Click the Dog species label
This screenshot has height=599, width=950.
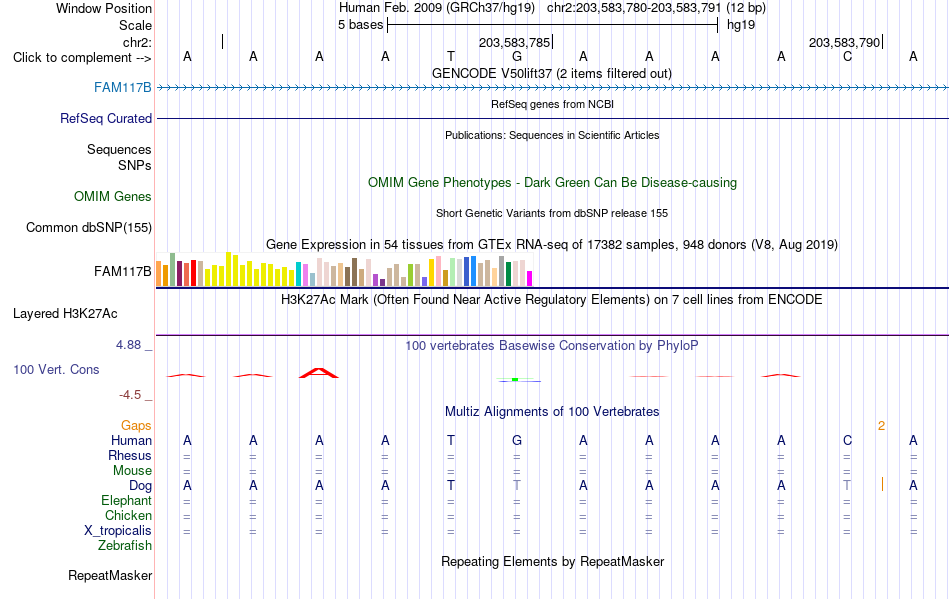click(140, 485)
